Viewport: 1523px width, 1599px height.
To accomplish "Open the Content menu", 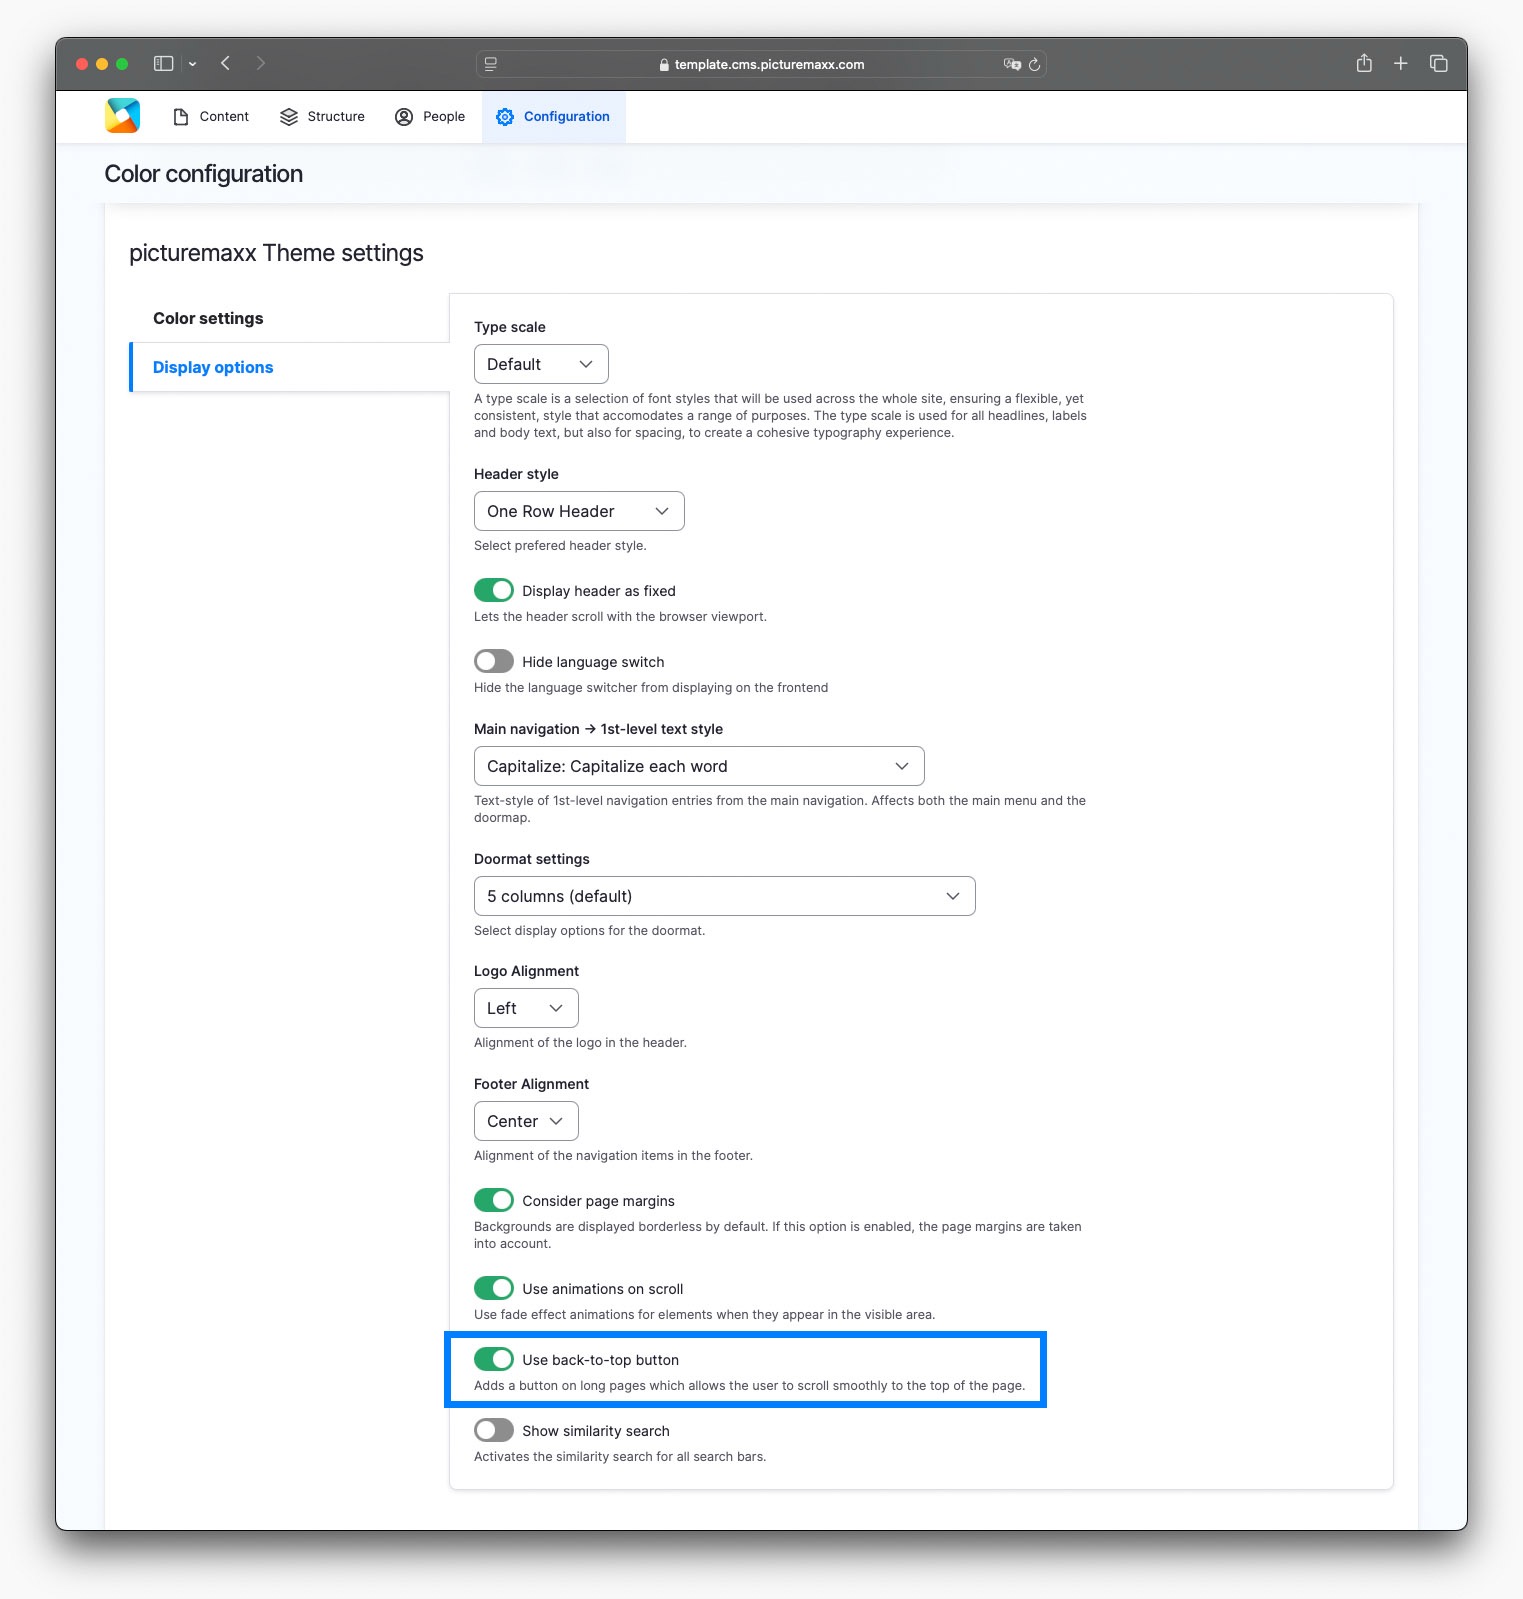I will point(211,117).
